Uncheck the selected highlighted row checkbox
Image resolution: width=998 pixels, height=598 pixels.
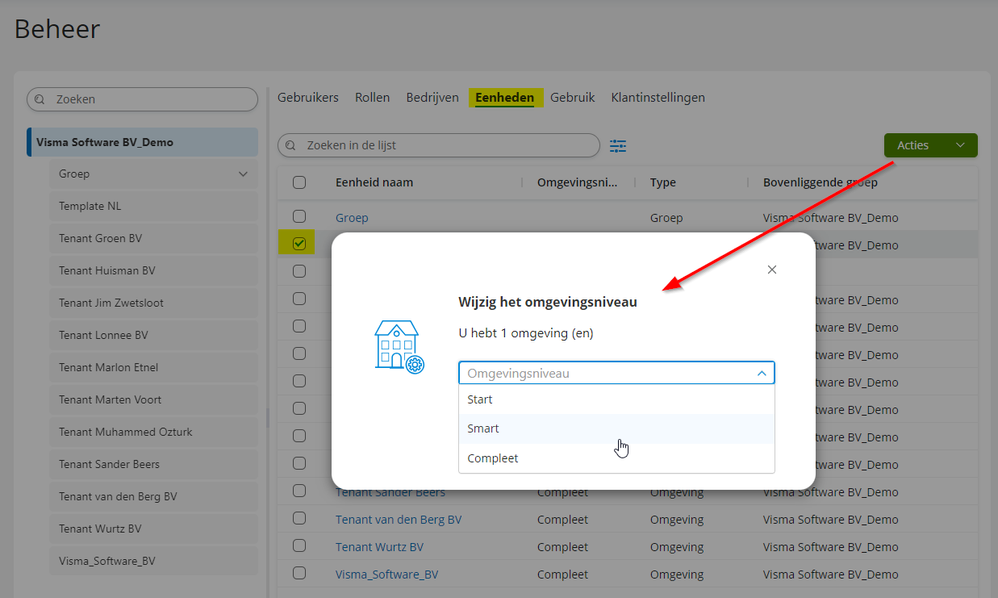click(x=299, y=244)
